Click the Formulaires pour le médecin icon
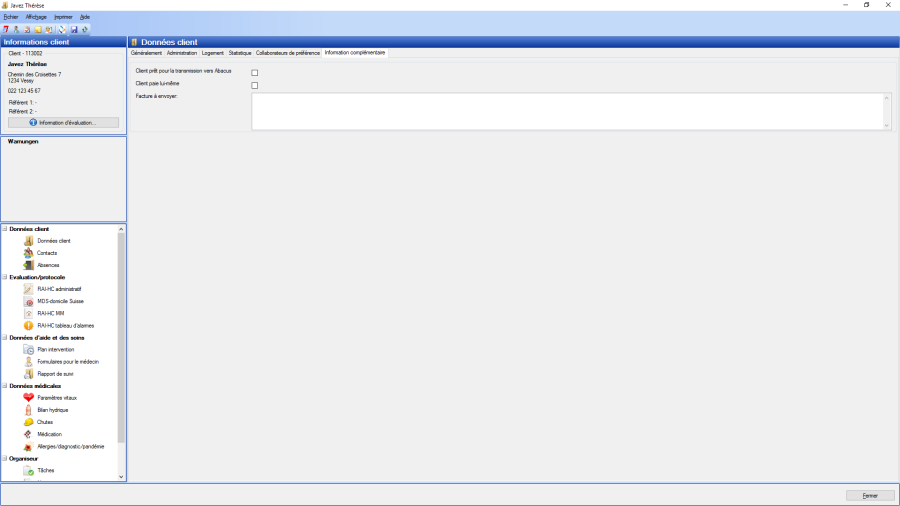 pos(28,361)
